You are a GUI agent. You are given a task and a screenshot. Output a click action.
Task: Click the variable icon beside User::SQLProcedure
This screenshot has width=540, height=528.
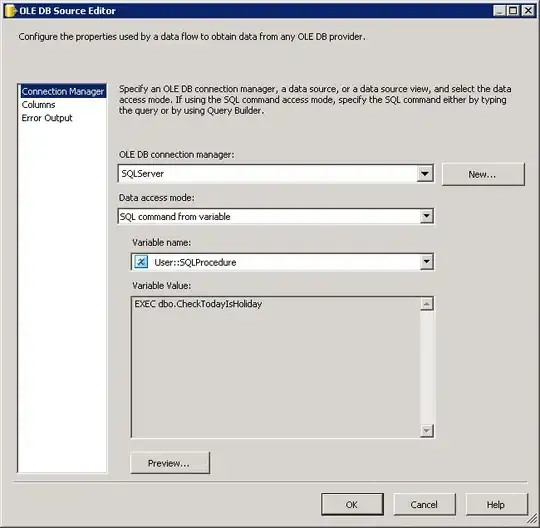(141, 262)
